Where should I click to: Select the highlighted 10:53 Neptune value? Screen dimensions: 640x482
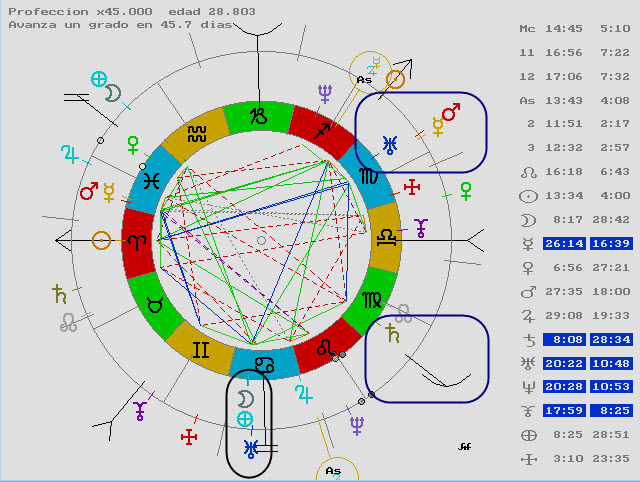610,387
